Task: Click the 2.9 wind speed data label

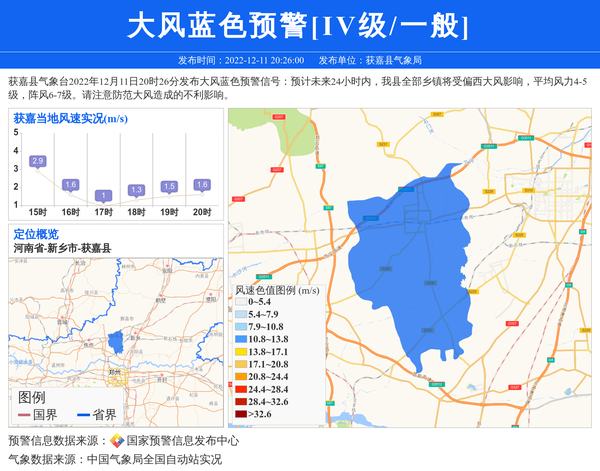Action: [38, 161]
